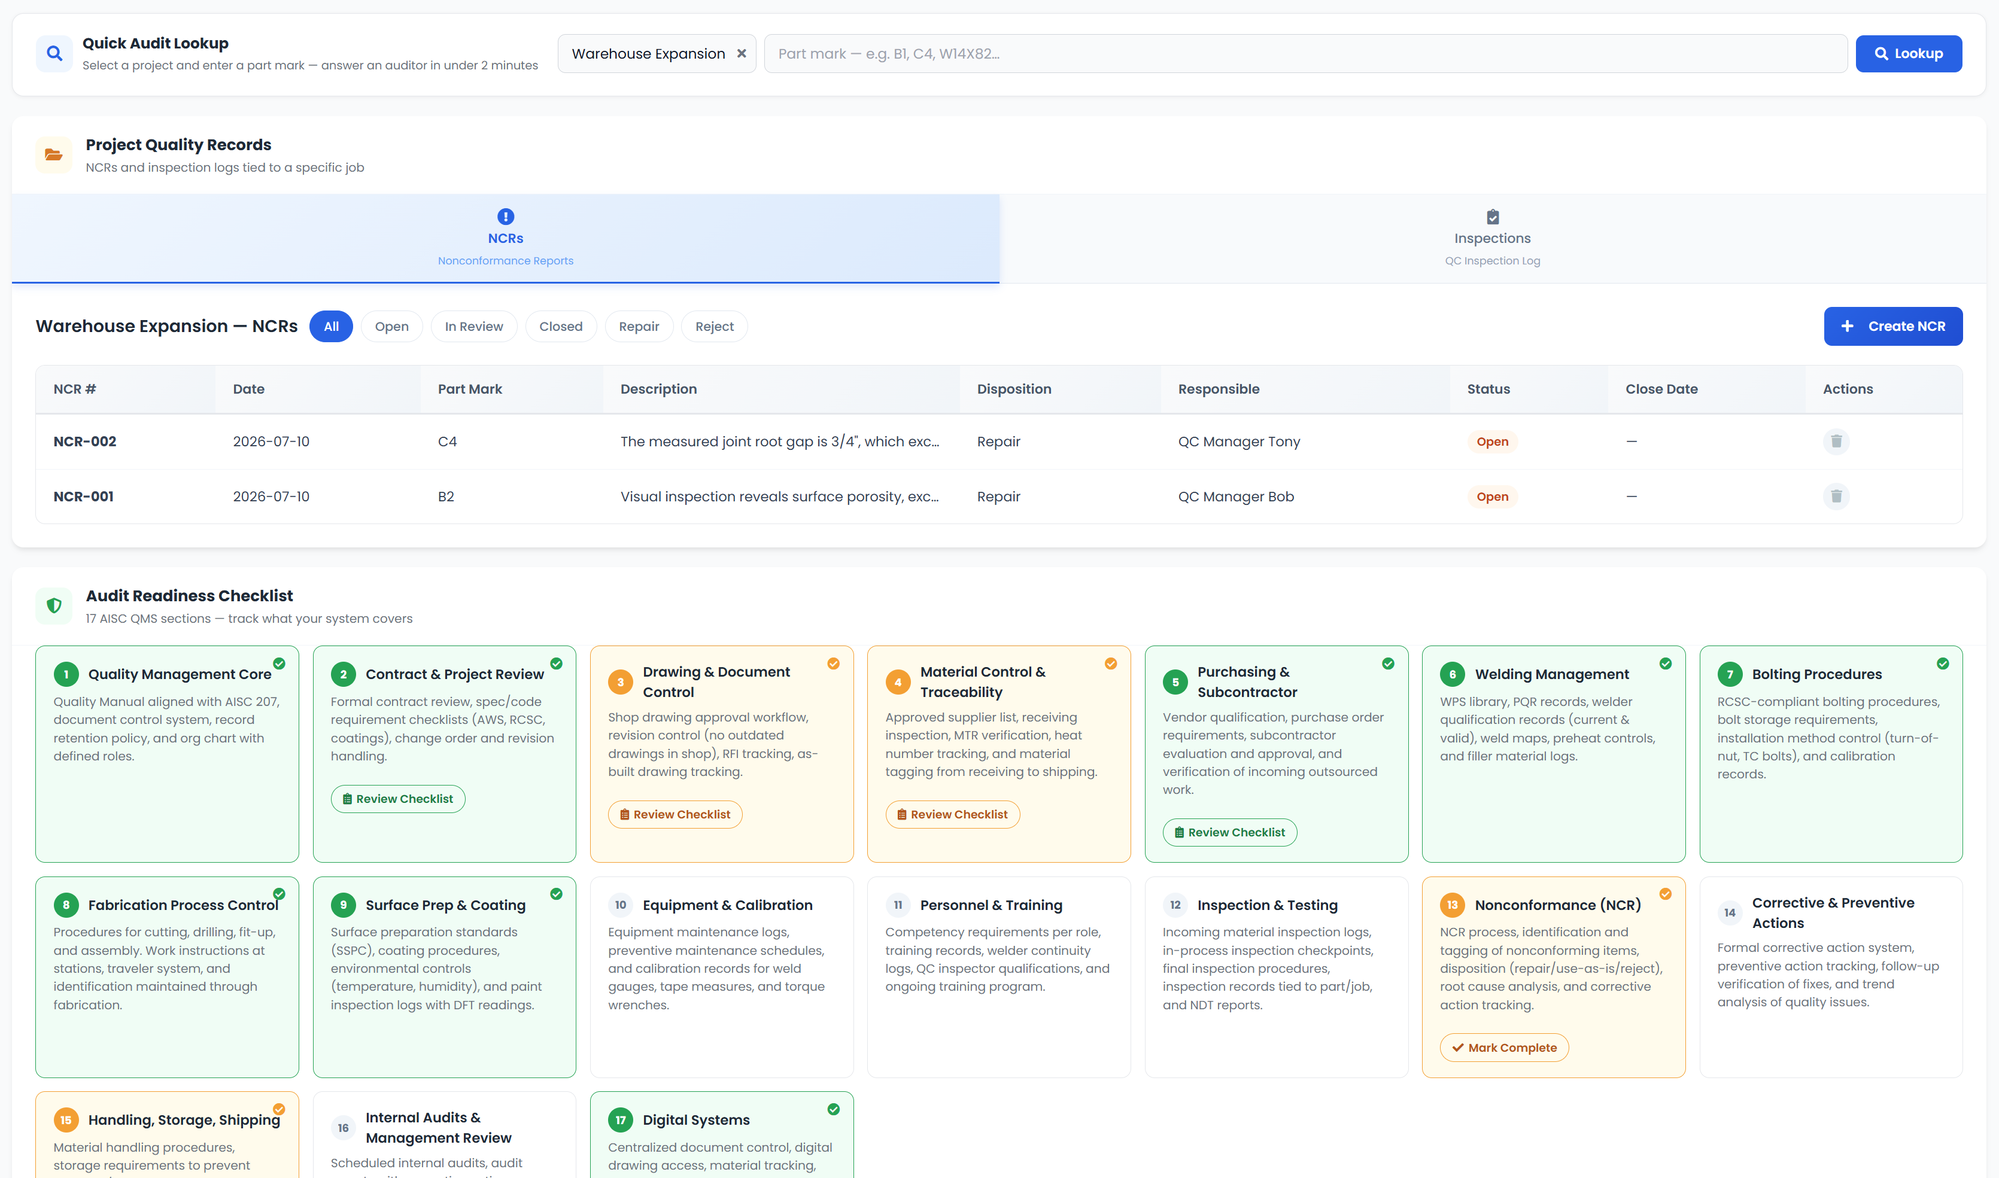
Task: Click the Audit Readiness Checklist shield icon
Action: [54, 605]
